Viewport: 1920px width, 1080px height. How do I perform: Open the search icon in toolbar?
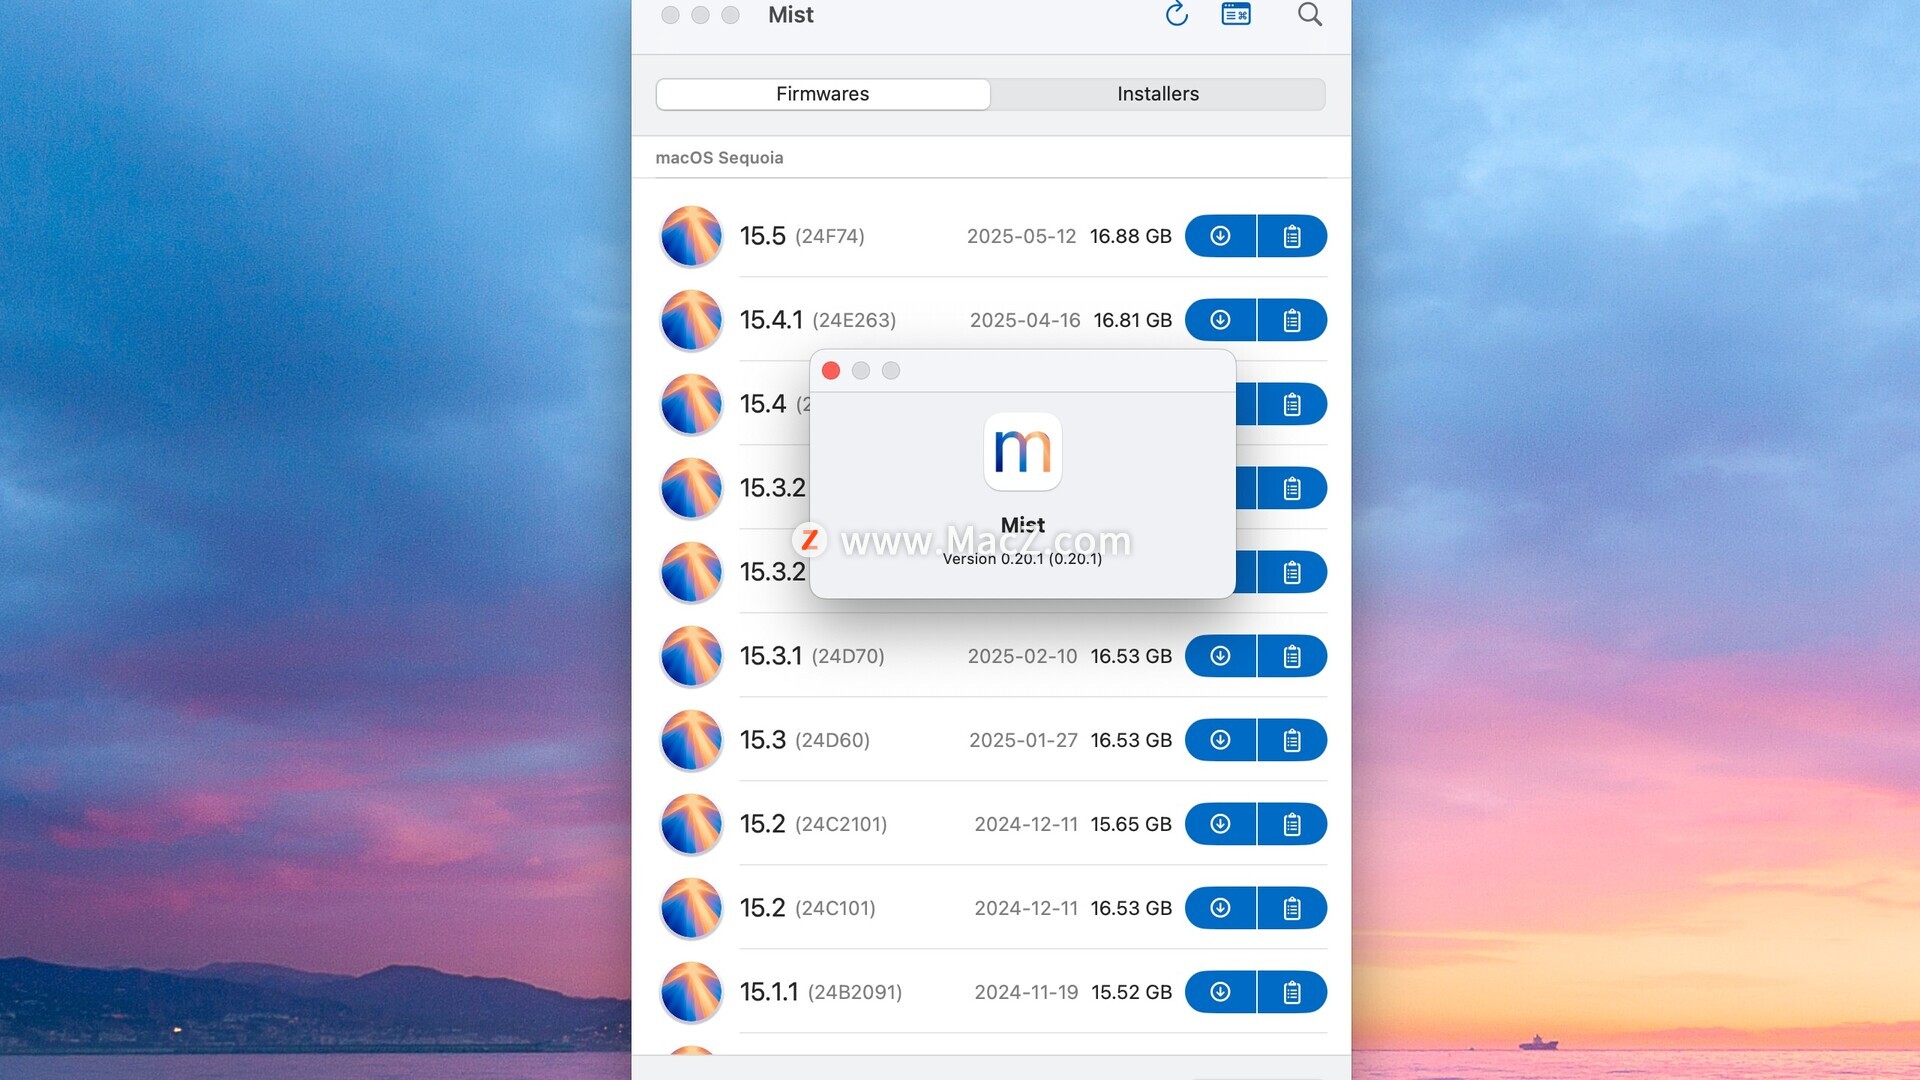(1310, 14)
